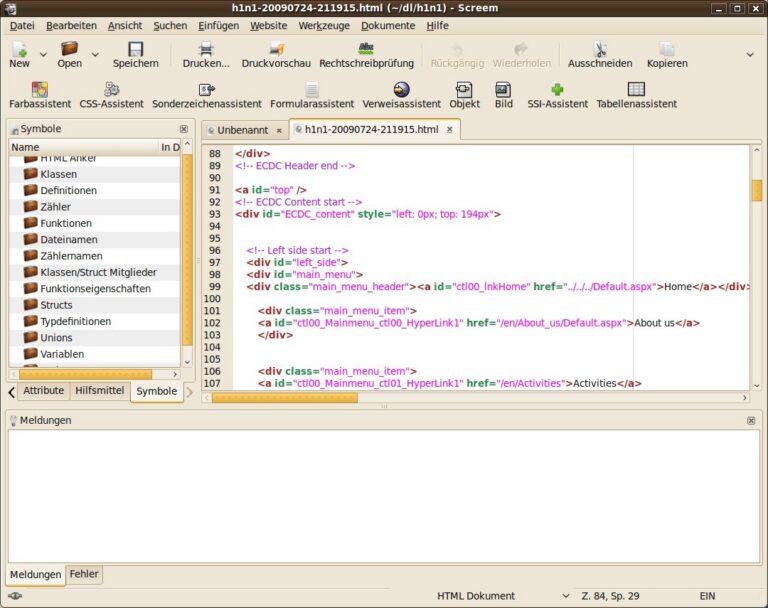Viewport: 768px width, 608px height.
Task: Run Rechtschreibprüfung spell check
Action: 366,55
